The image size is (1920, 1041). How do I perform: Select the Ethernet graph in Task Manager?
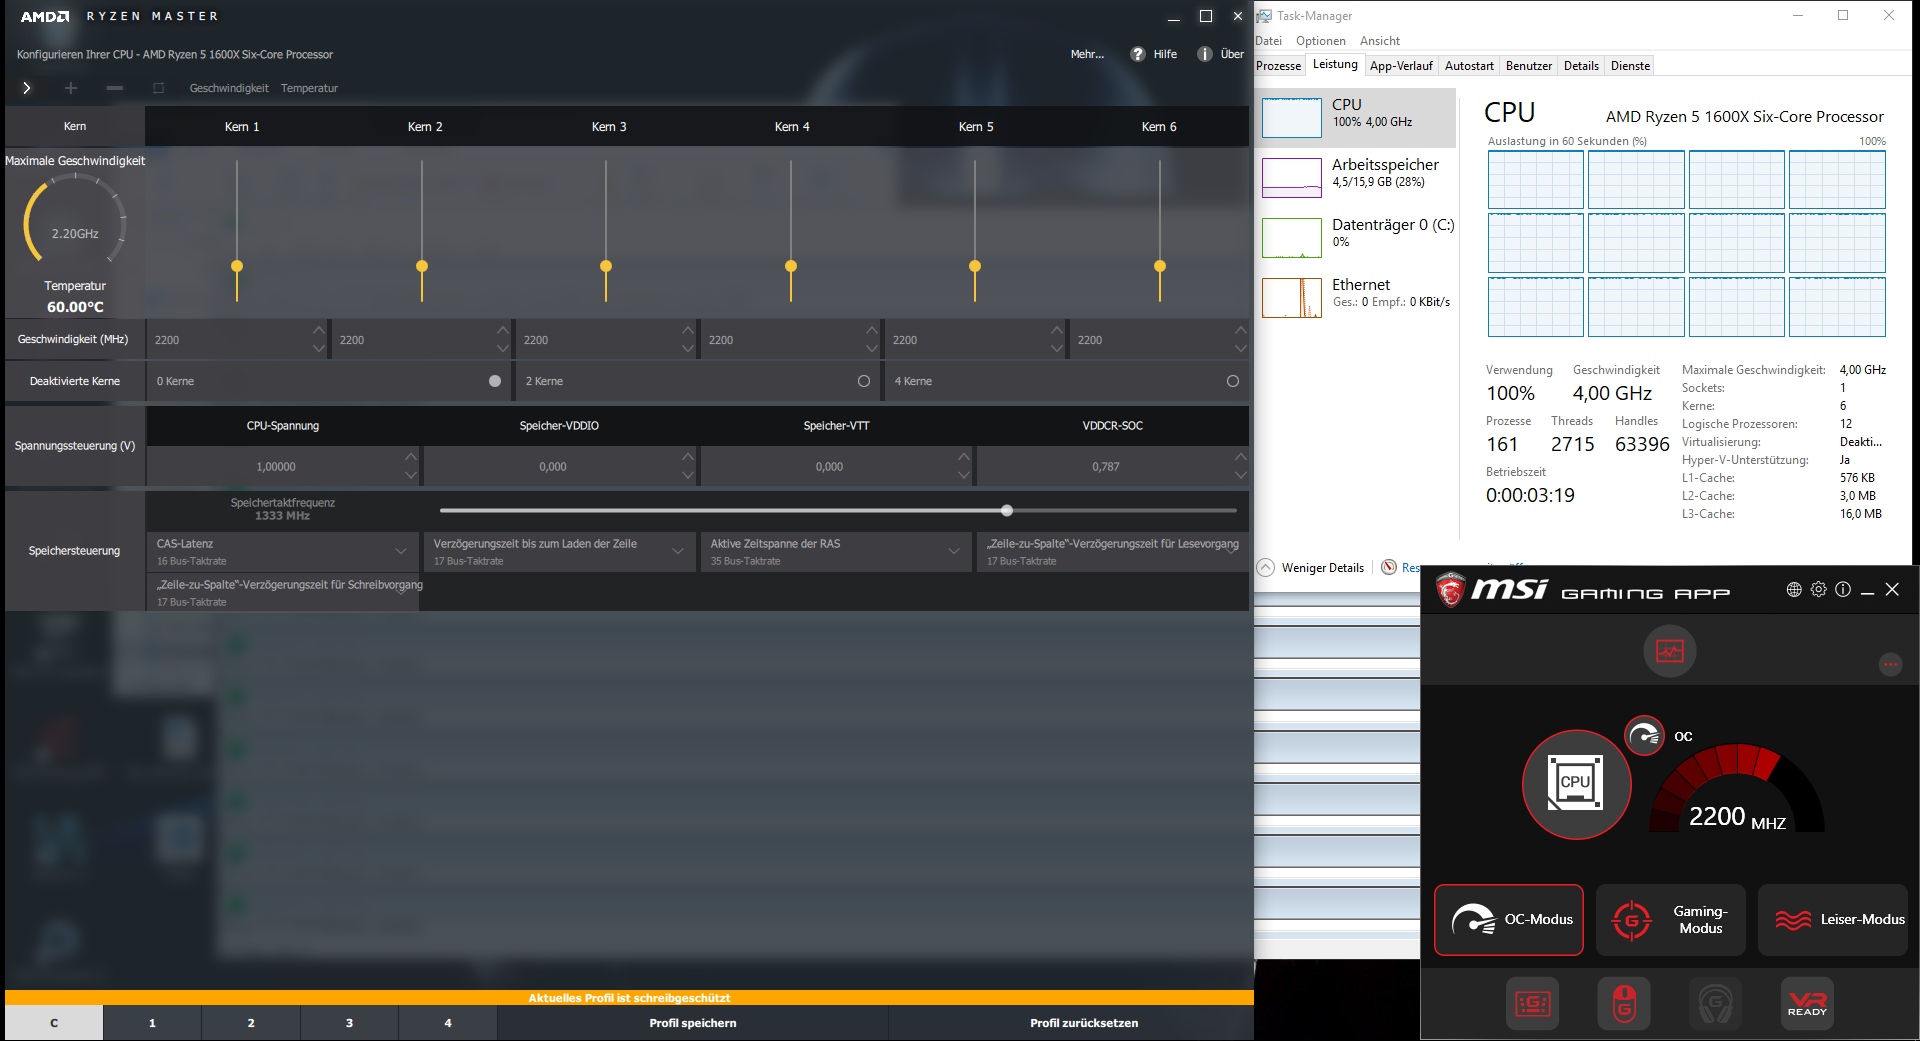1291,298
